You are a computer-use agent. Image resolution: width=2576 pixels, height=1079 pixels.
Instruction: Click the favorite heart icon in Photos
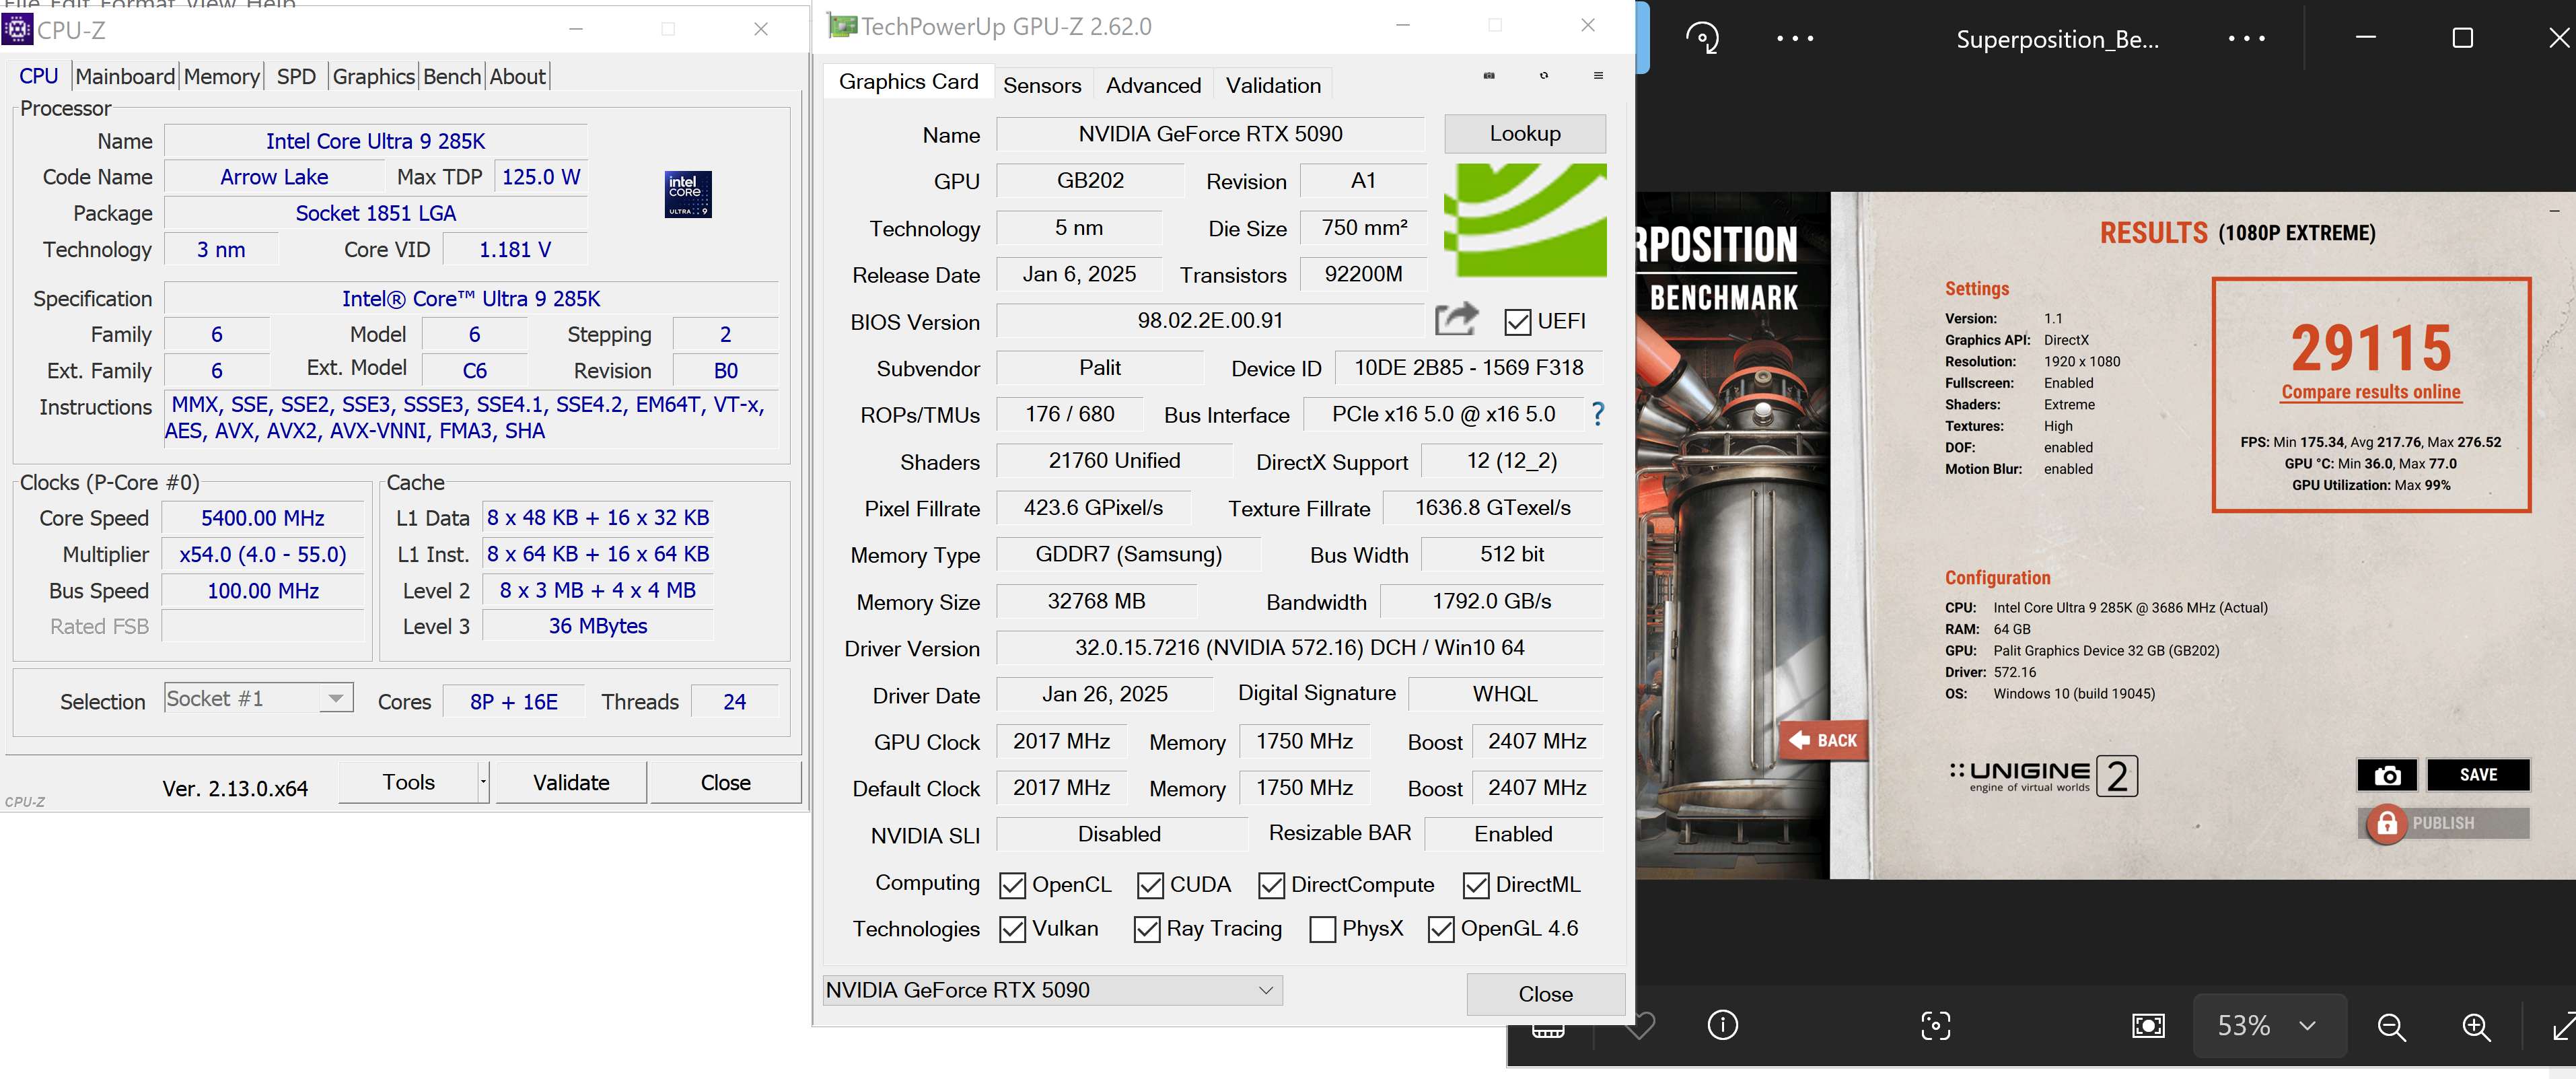click(x=1640, y=1025)
